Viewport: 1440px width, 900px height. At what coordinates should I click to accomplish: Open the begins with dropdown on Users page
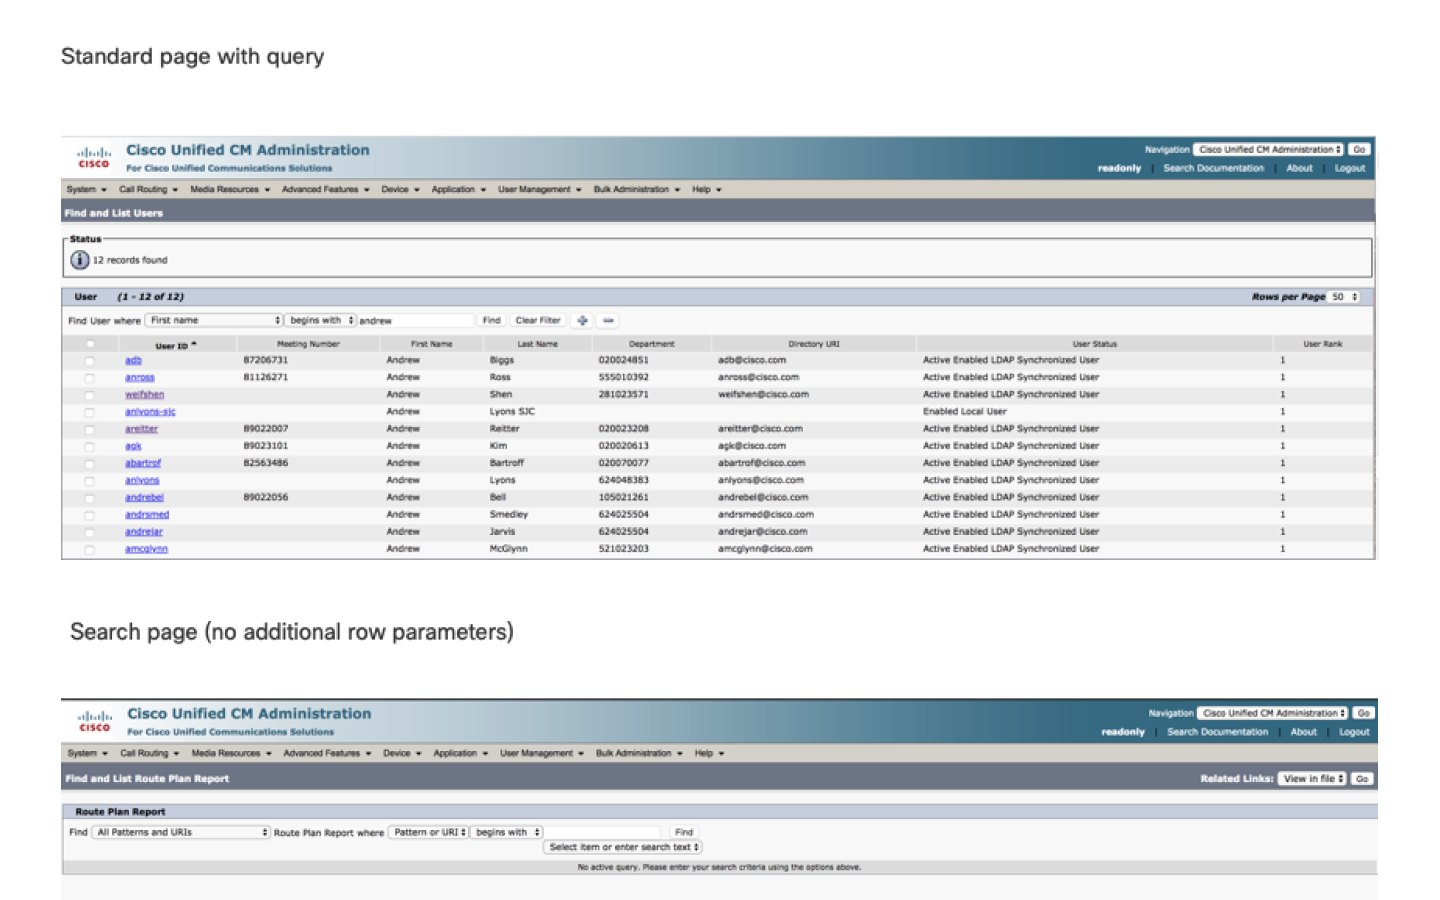pyautogui.click(x=321, y=321)
